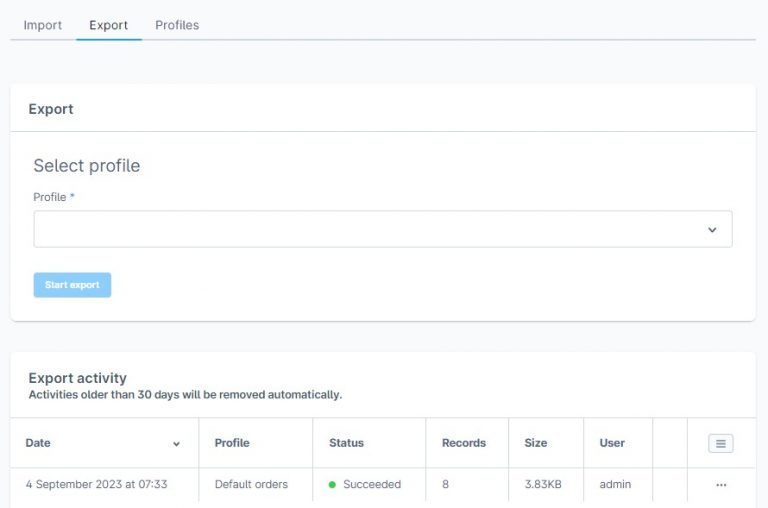Click the Start export button
This screenshot has height=508, width=768.
coord(72,285)
